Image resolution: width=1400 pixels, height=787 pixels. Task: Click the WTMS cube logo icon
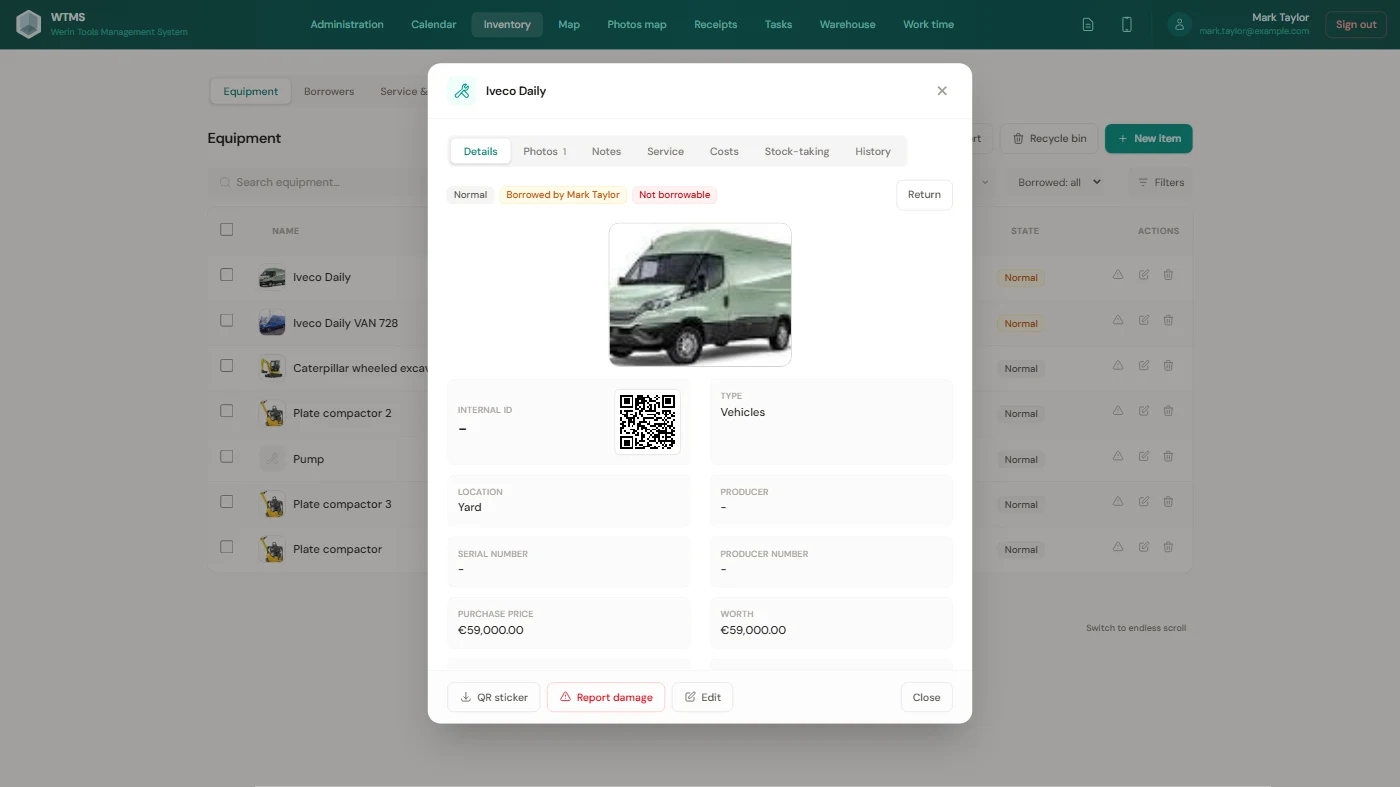29,24
